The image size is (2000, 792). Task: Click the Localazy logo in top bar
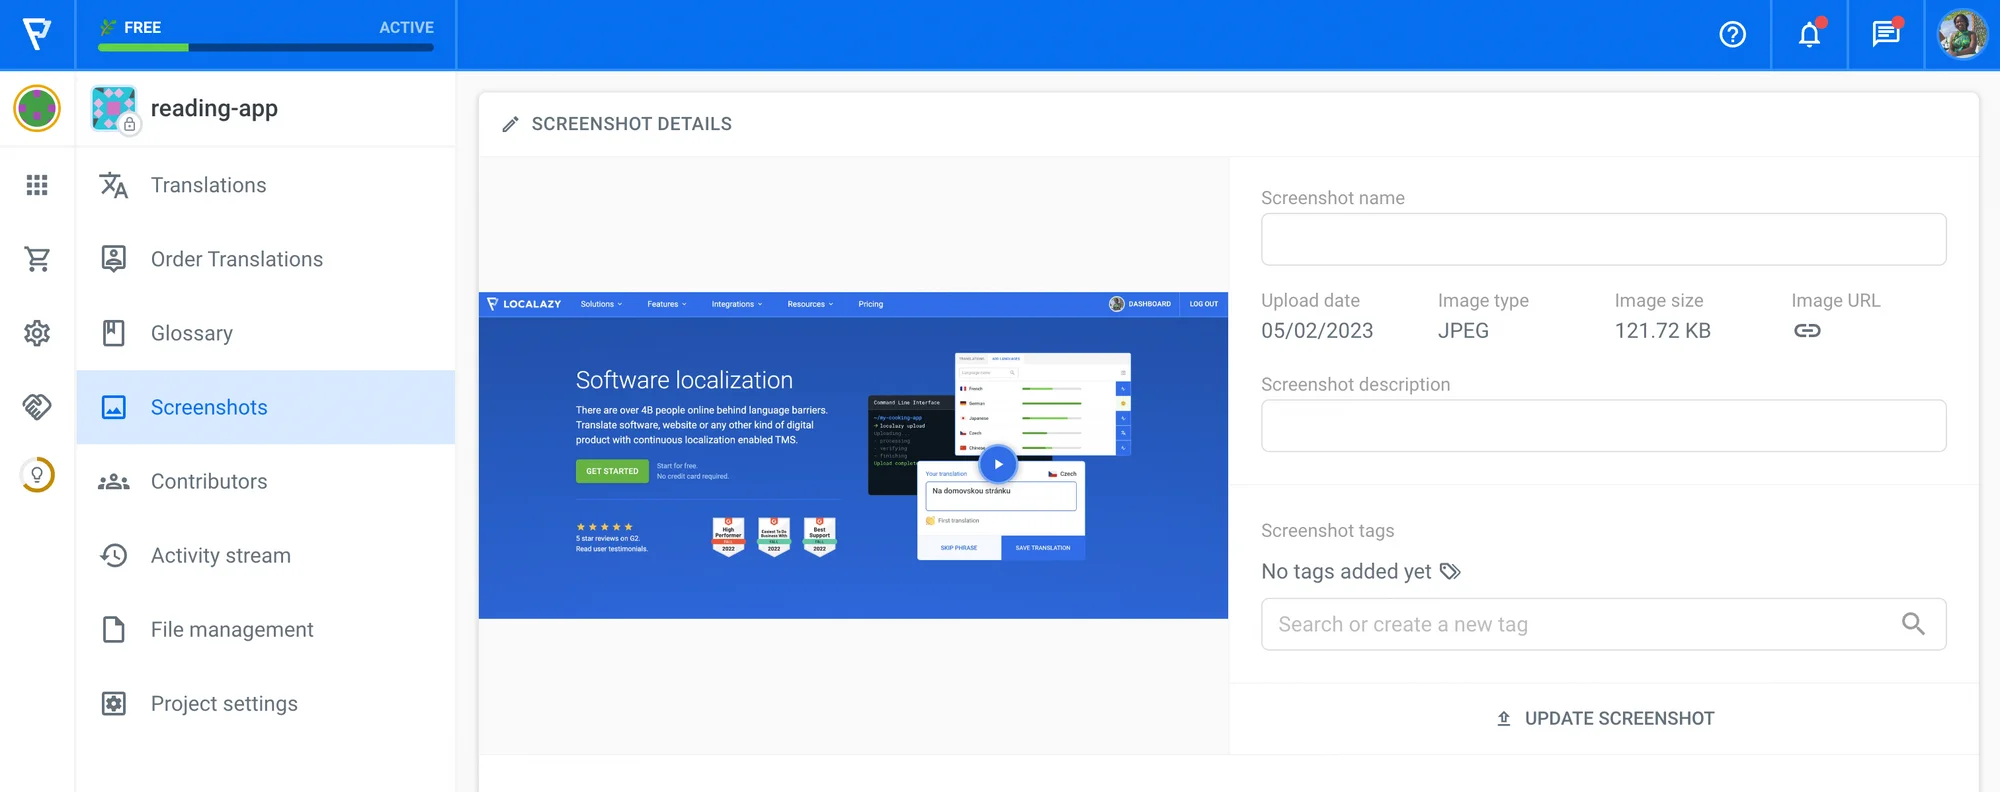click(37, 34)
